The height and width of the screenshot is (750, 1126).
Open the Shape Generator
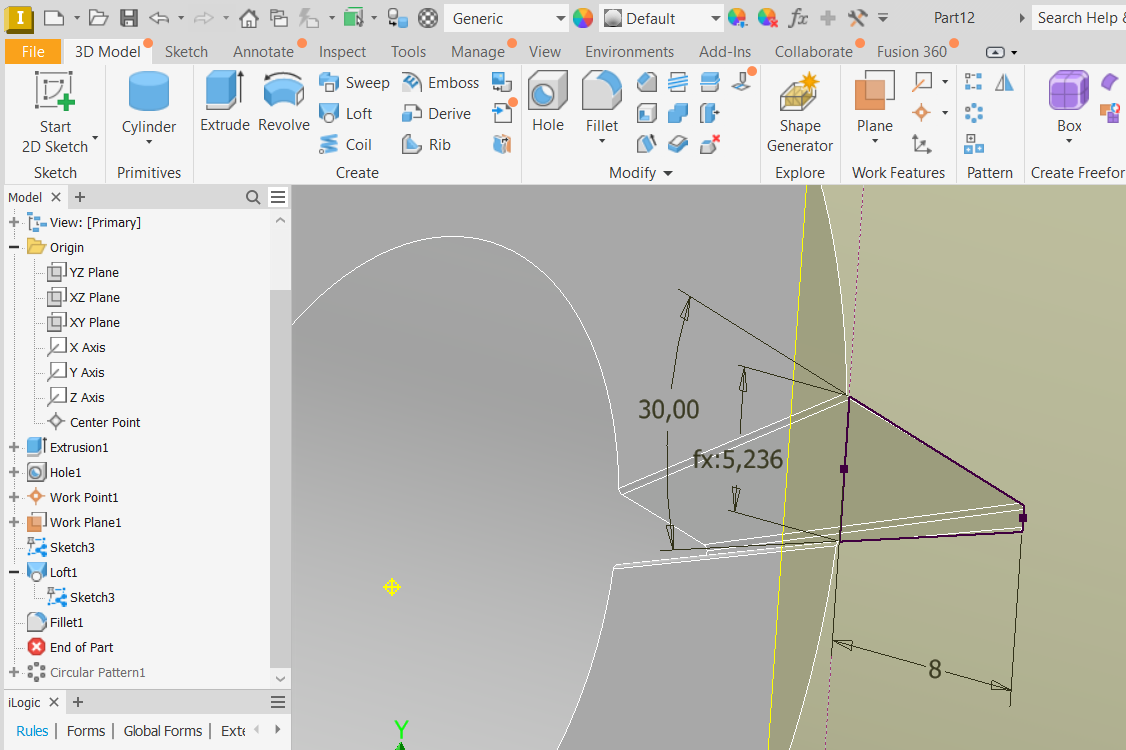(x=799, y=110)
